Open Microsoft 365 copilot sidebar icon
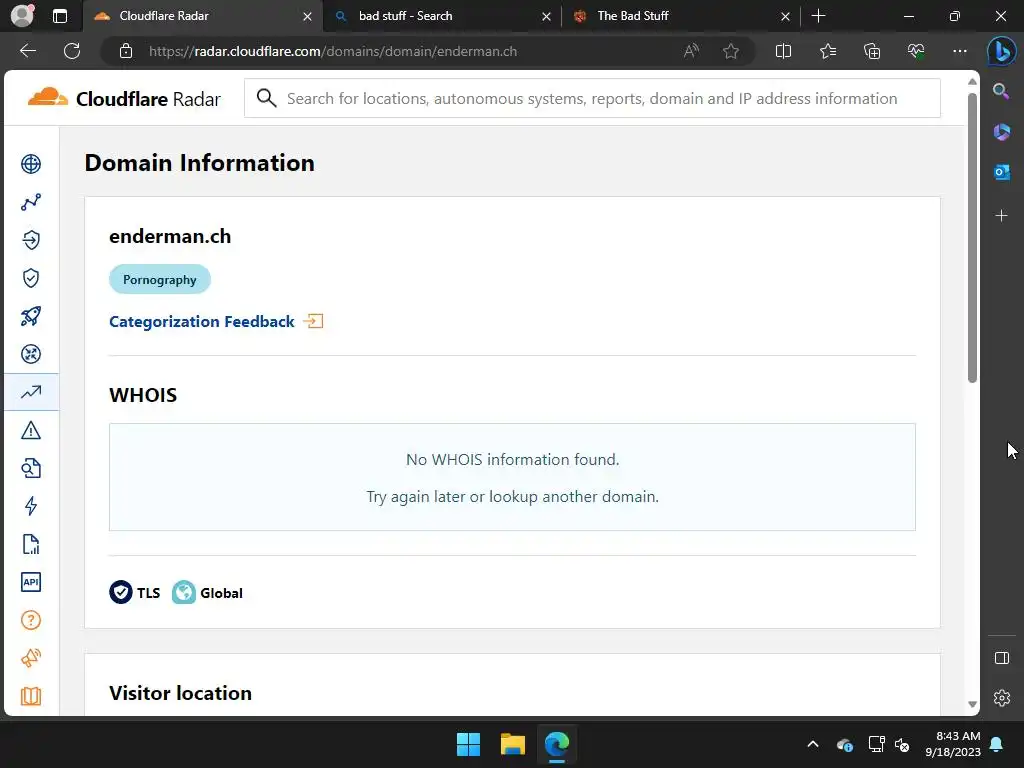 tap(1001, 132)
